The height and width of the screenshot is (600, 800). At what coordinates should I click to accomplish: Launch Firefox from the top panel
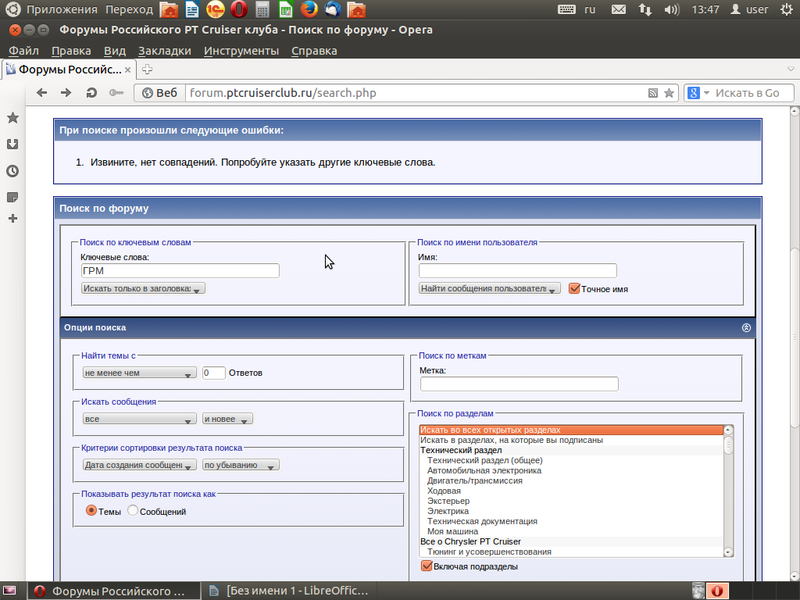pos(309,9)
